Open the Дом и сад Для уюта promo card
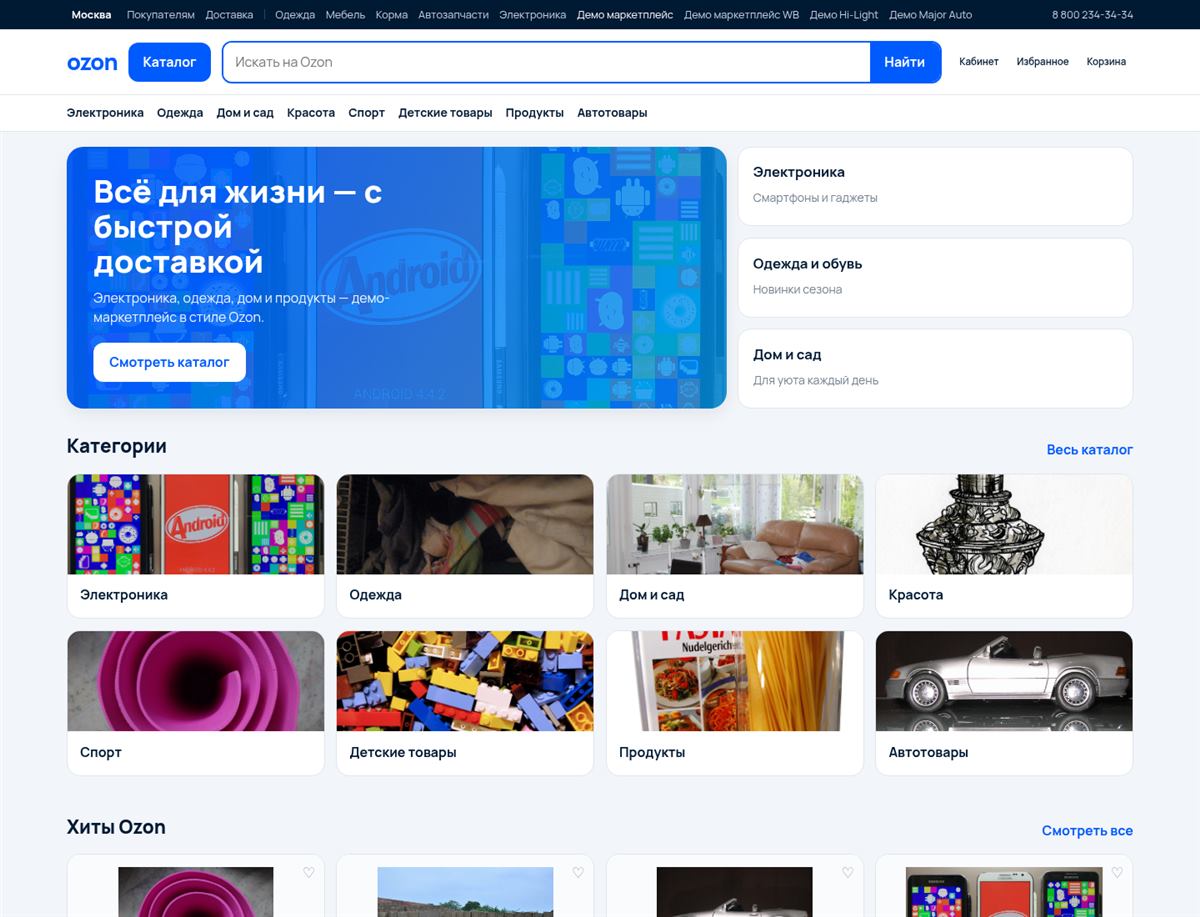 coord(935,368)
